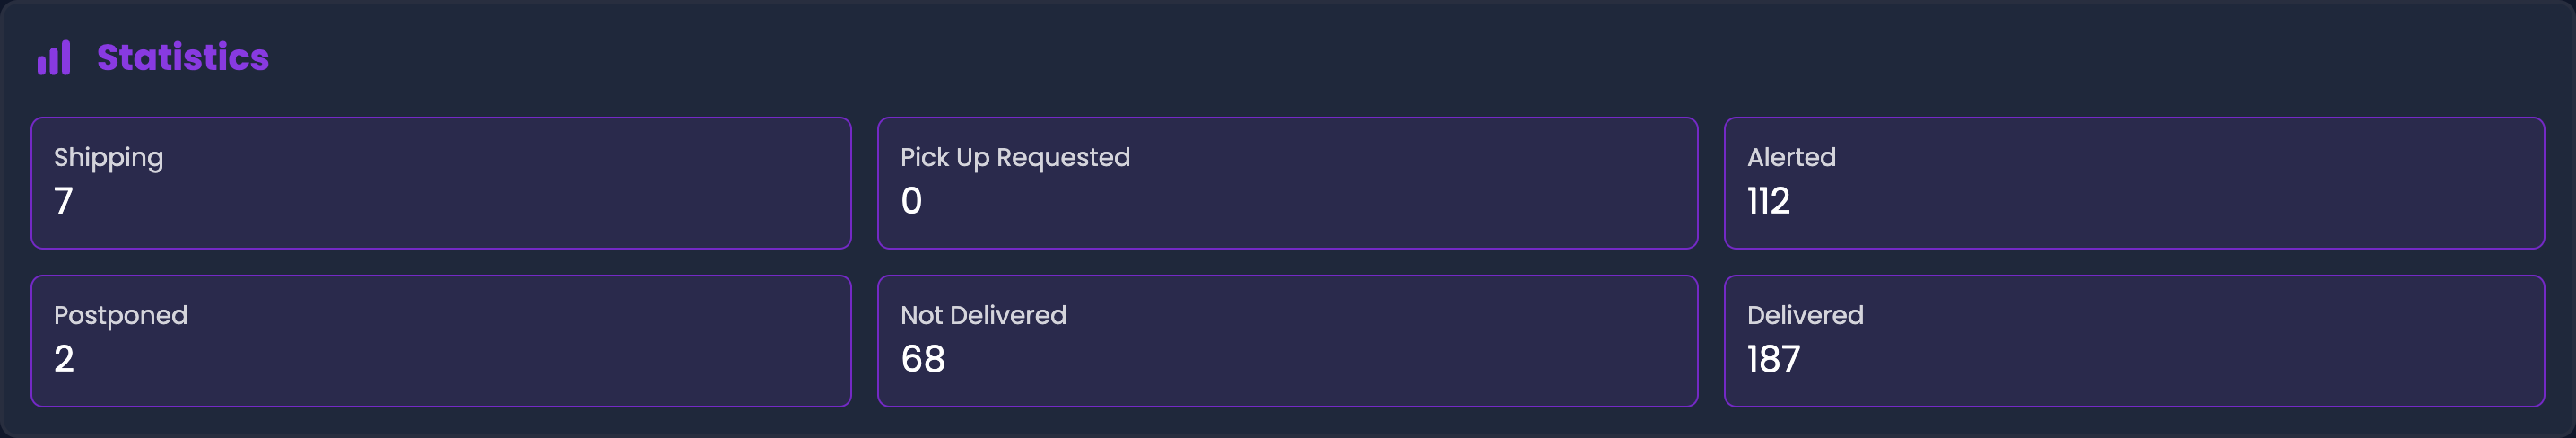Screen dimensions: 2576x438
Task: Click the Pick Up Requested count 0
Action: point(911,201)
